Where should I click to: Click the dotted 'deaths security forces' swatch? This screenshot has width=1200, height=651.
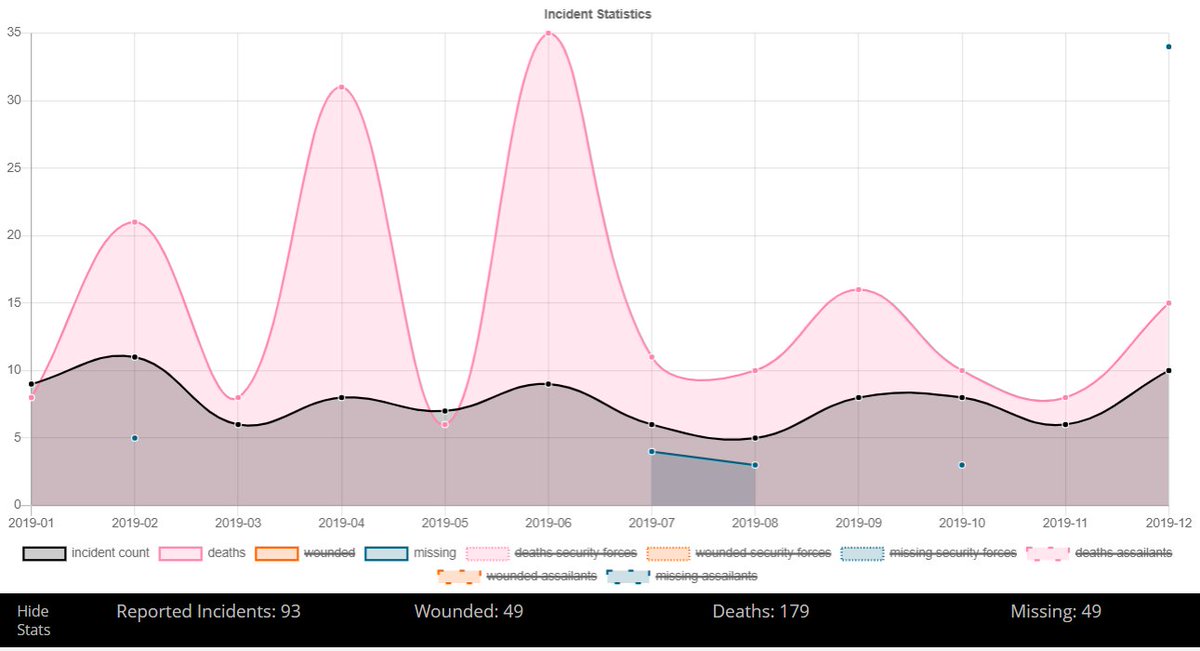(489, 552)
